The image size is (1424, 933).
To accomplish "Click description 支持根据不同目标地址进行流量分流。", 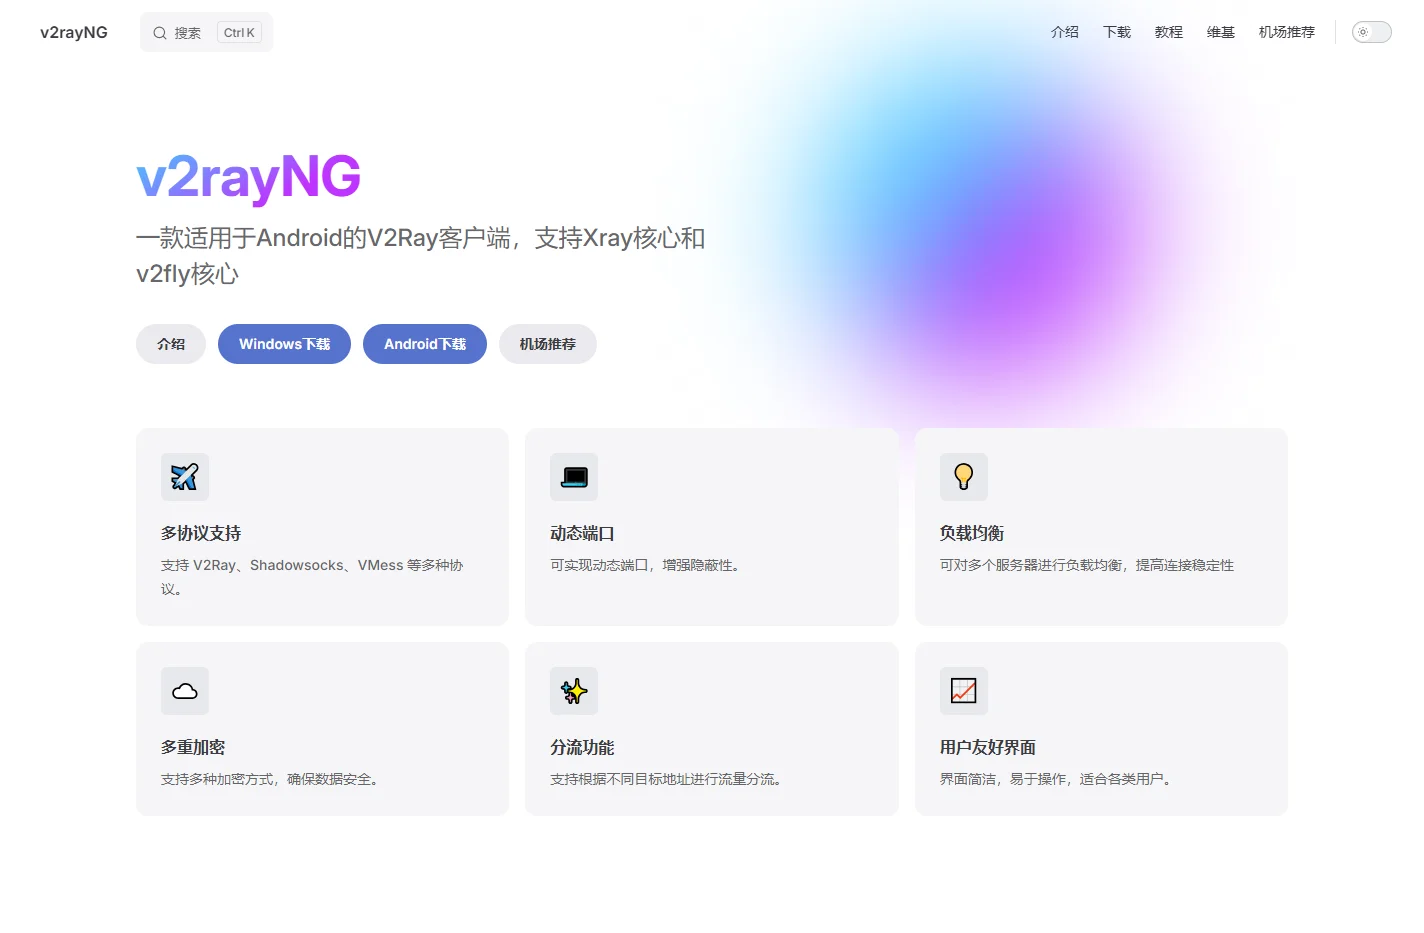I will [668, 779].
